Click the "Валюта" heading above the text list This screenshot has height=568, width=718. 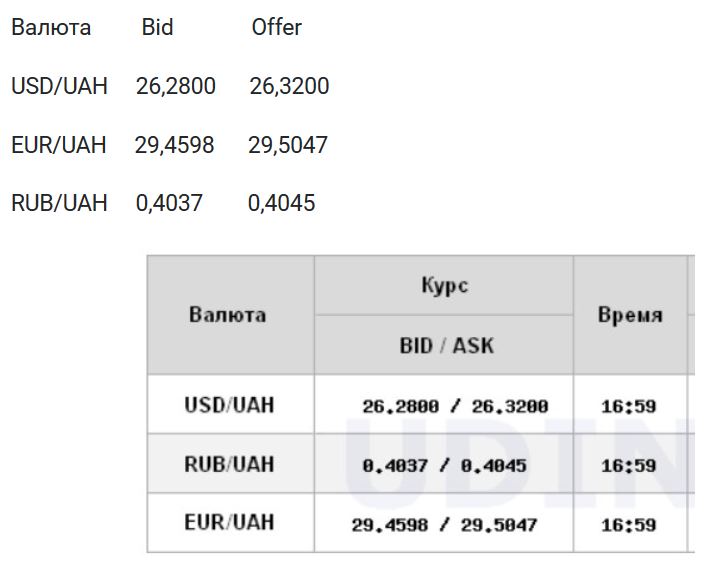[51, 28]
